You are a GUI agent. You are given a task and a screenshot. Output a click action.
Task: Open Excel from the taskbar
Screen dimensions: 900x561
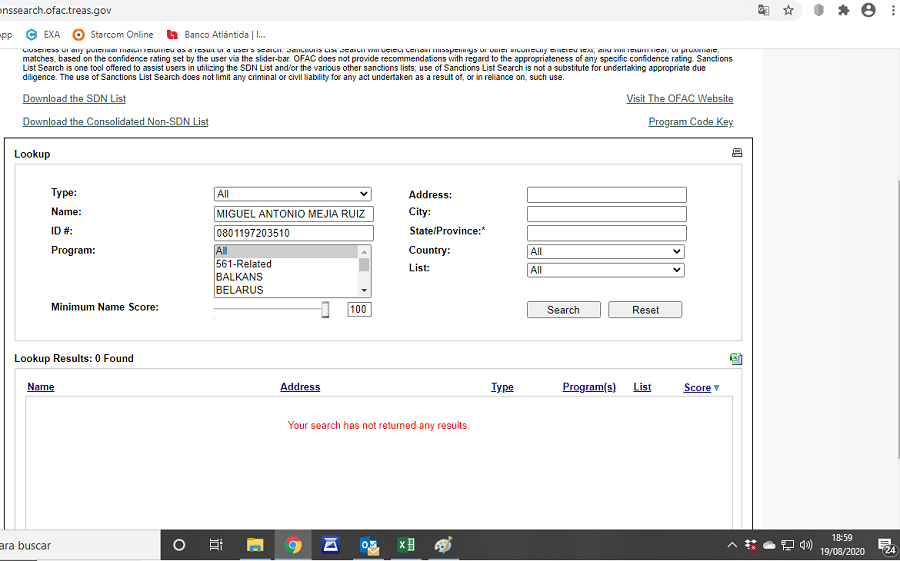(405, 545)
